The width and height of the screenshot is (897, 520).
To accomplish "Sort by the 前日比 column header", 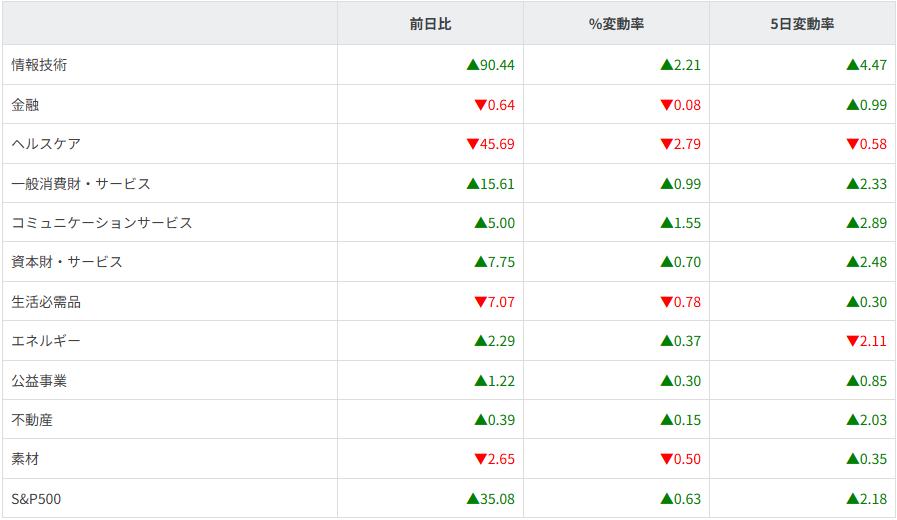I will [x=430, y=23].
